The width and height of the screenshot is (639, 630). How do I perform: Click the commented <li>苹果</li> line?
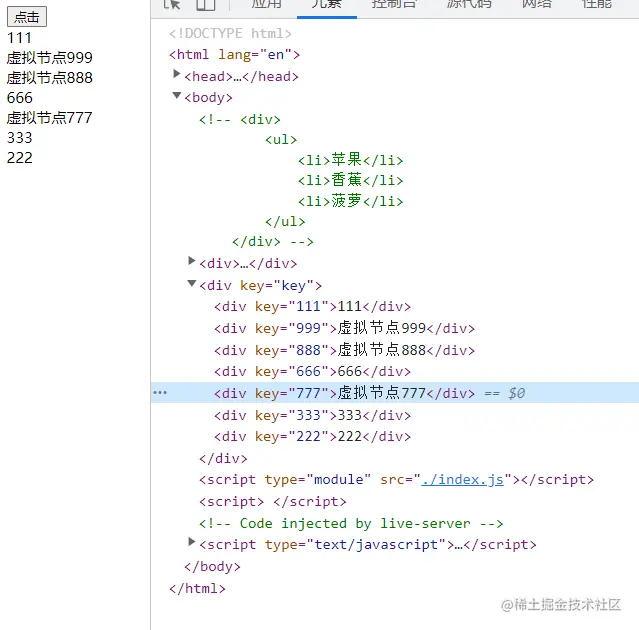coord(350,160)
